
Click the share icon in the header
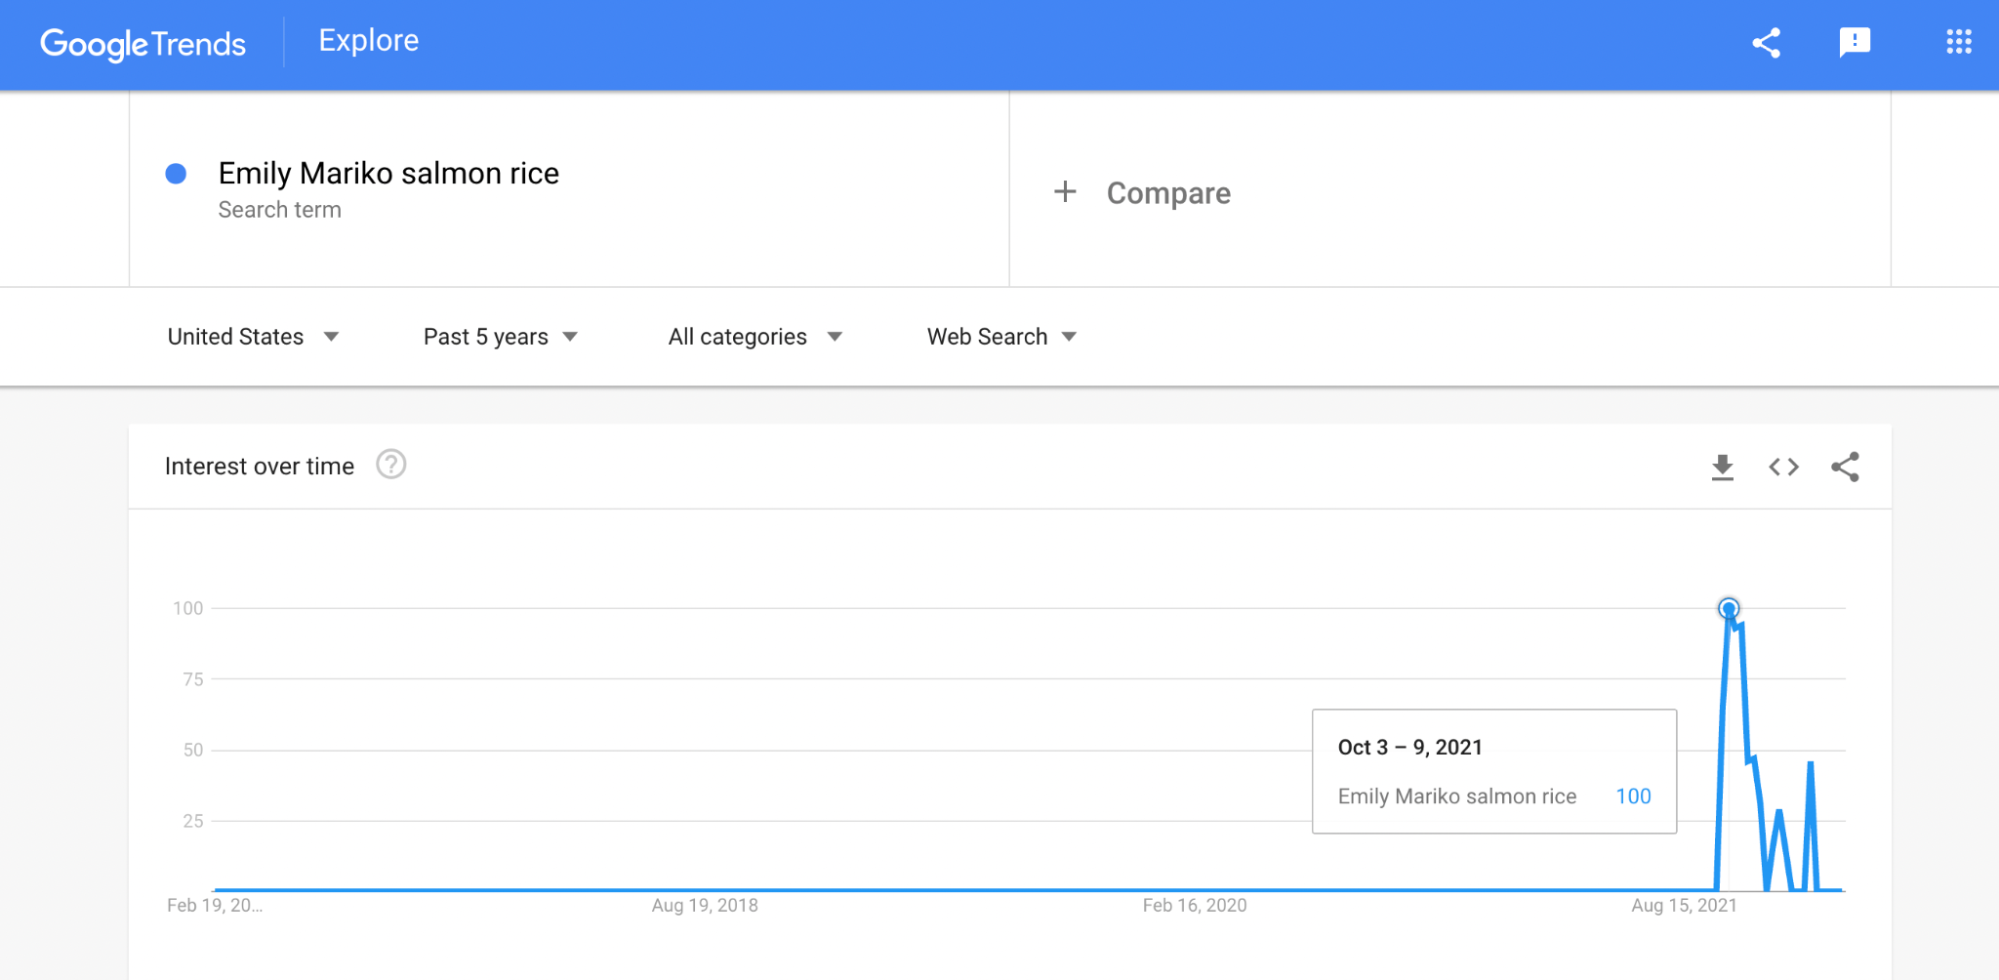coord(1766,42)
